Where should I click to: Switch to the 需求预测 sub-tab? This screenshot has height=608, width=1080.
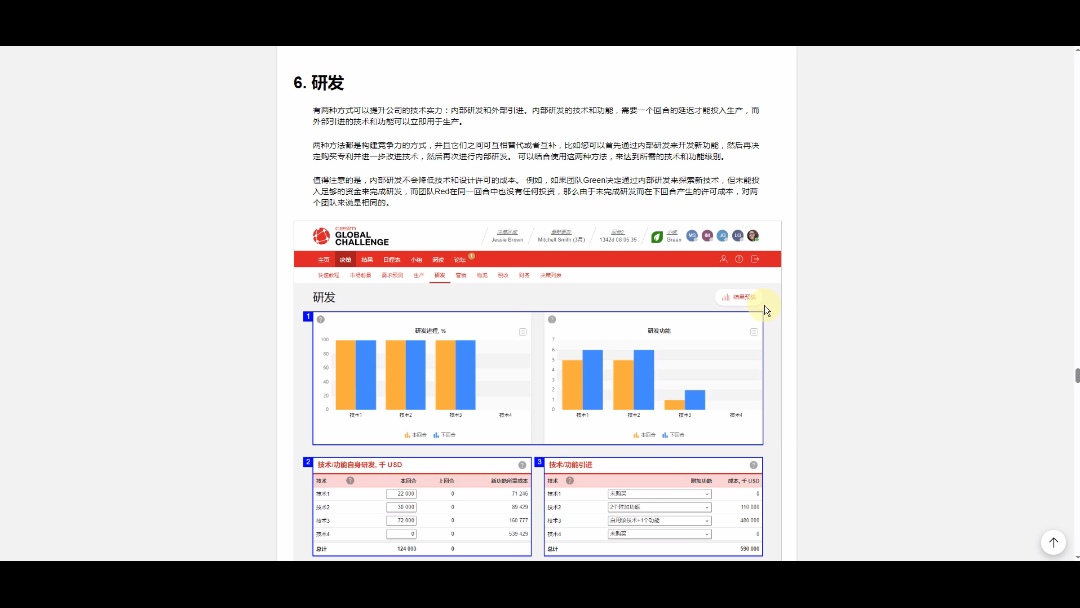(x=393, y=275)
